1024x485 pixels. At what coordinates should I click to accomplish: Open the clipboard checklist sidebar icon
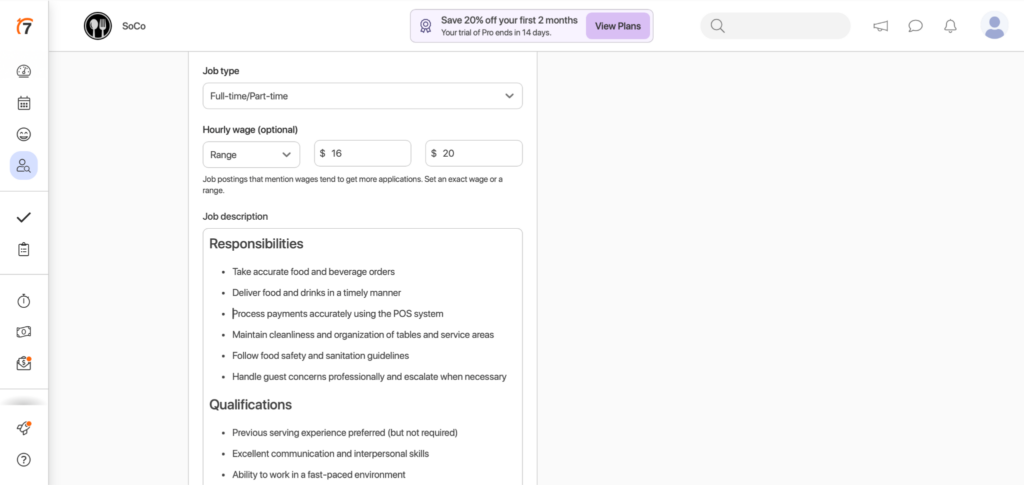[x=24, y=249]
